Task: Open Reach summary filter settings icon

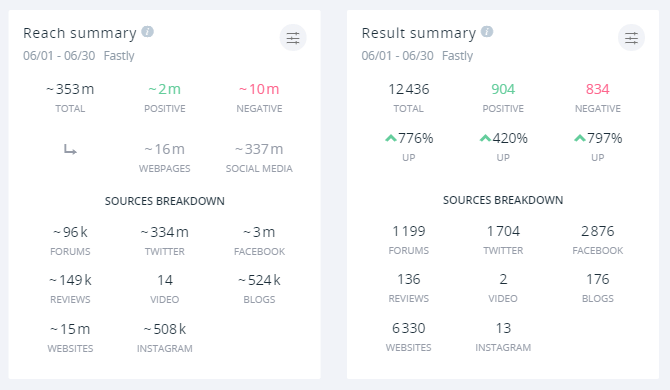Action: pyautogui.click(x=293, y=38)
